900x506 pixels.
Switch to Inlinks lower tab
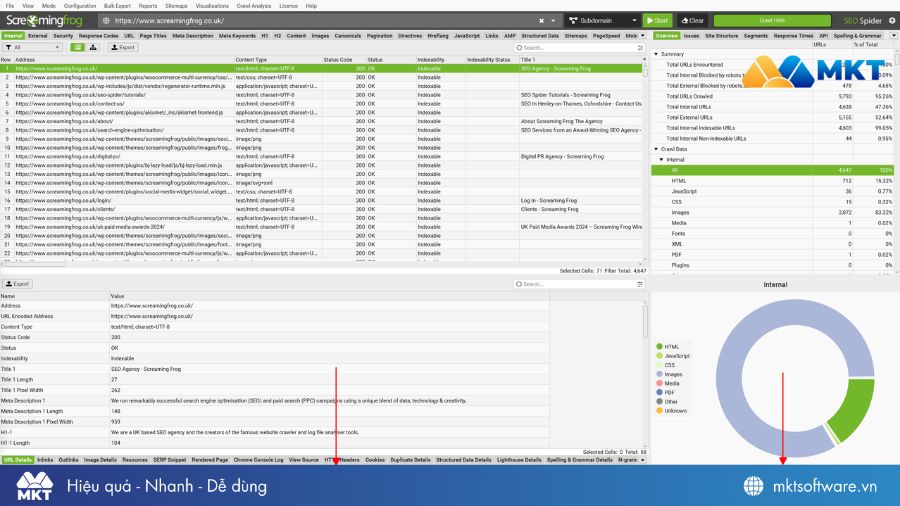45,460
